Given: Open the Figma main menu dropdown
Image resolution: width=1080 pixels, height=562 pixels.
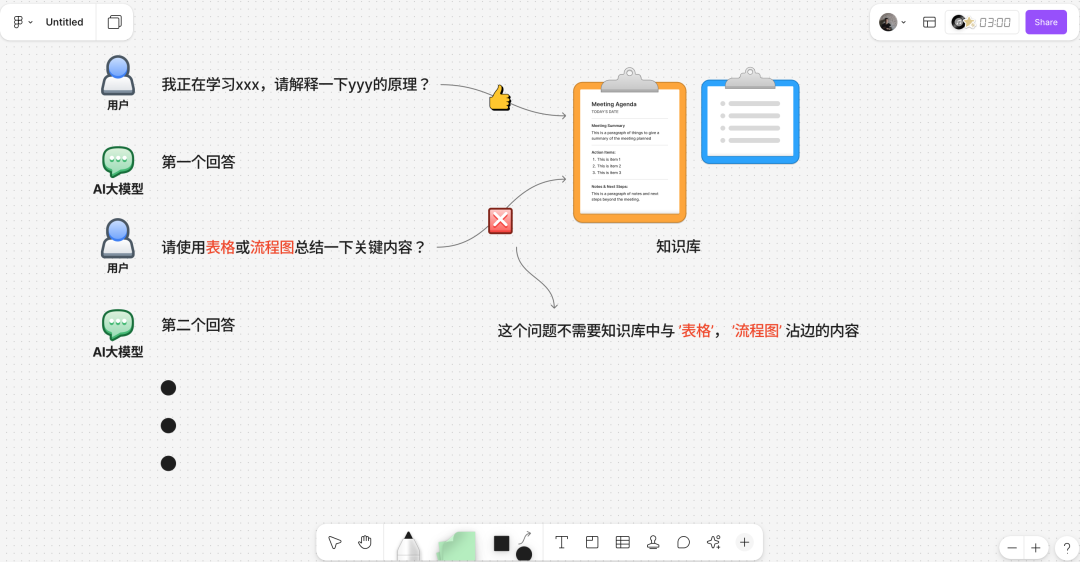Looking at the screenshot, I should click(23, 22).
